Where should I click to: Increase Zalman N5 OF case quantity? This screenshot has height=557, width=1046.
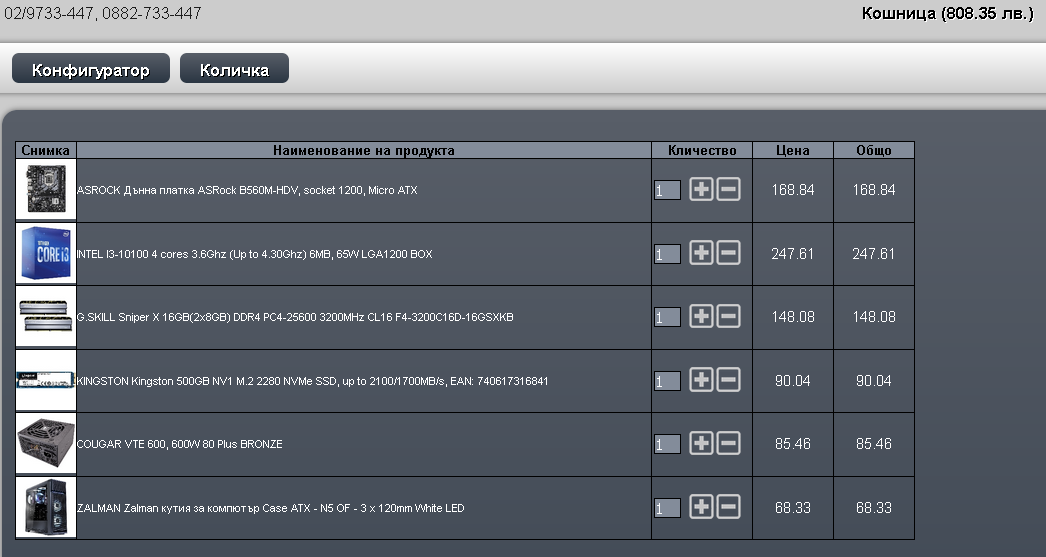coord(701,506)
